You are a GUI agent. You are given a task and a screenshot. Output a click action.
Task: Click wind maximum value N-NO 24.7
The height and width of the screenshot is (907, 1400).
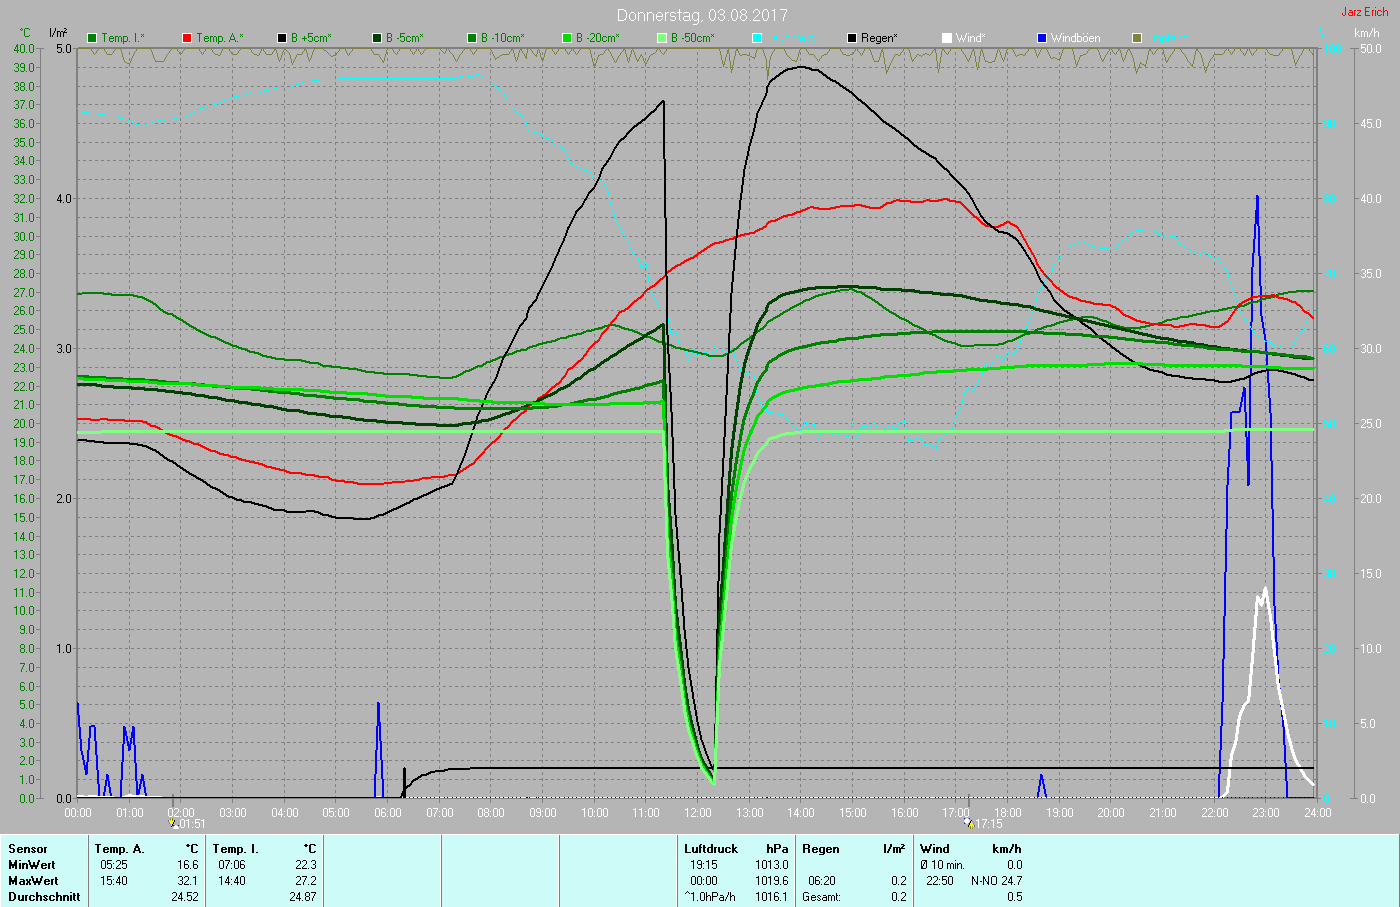tap(996, 881)
